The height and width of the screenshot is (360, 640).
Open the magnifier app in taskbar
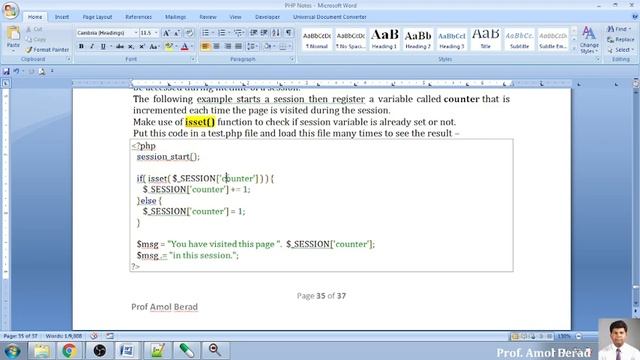[215, 351]
